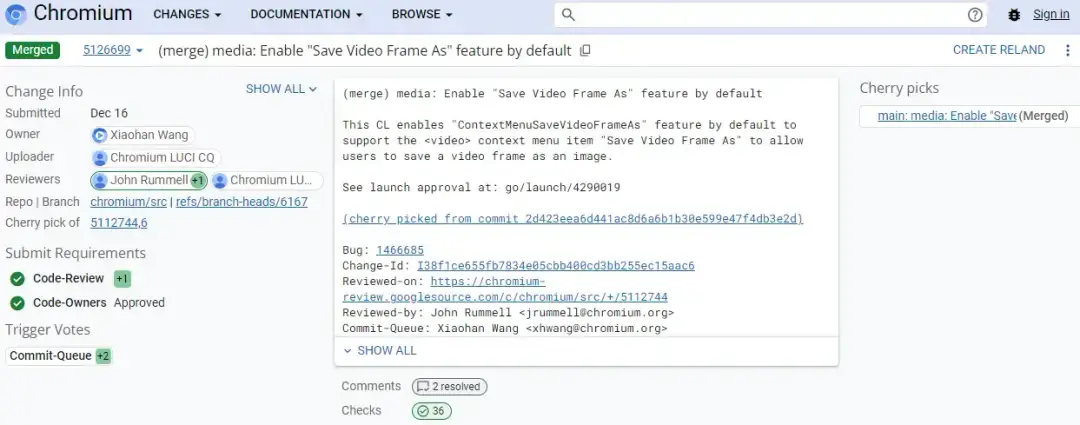Open the chromium/src repo link
The height and width of the screenshot is (425, 1080).
click(x=129, y=202)
